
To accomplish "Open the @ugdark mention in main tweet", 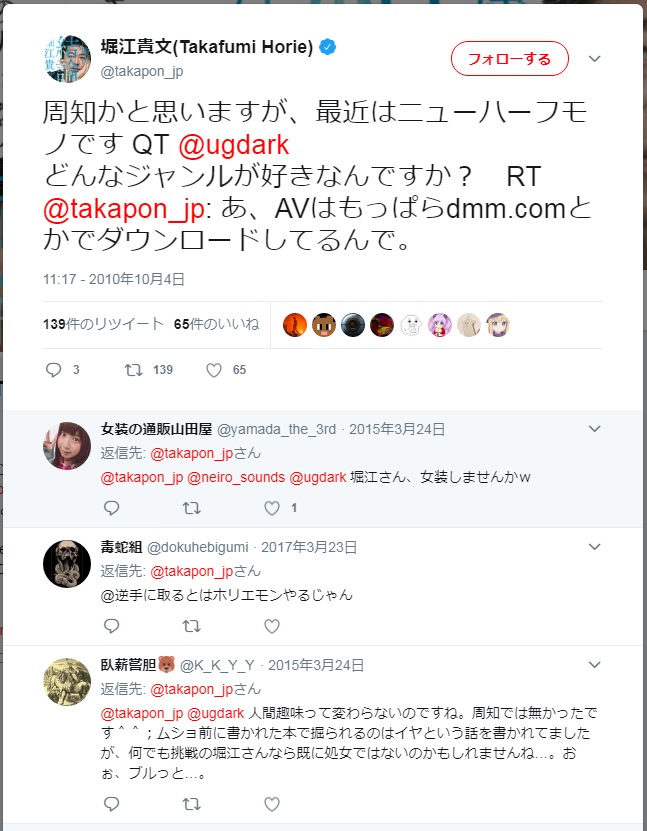I will (234, 145).
